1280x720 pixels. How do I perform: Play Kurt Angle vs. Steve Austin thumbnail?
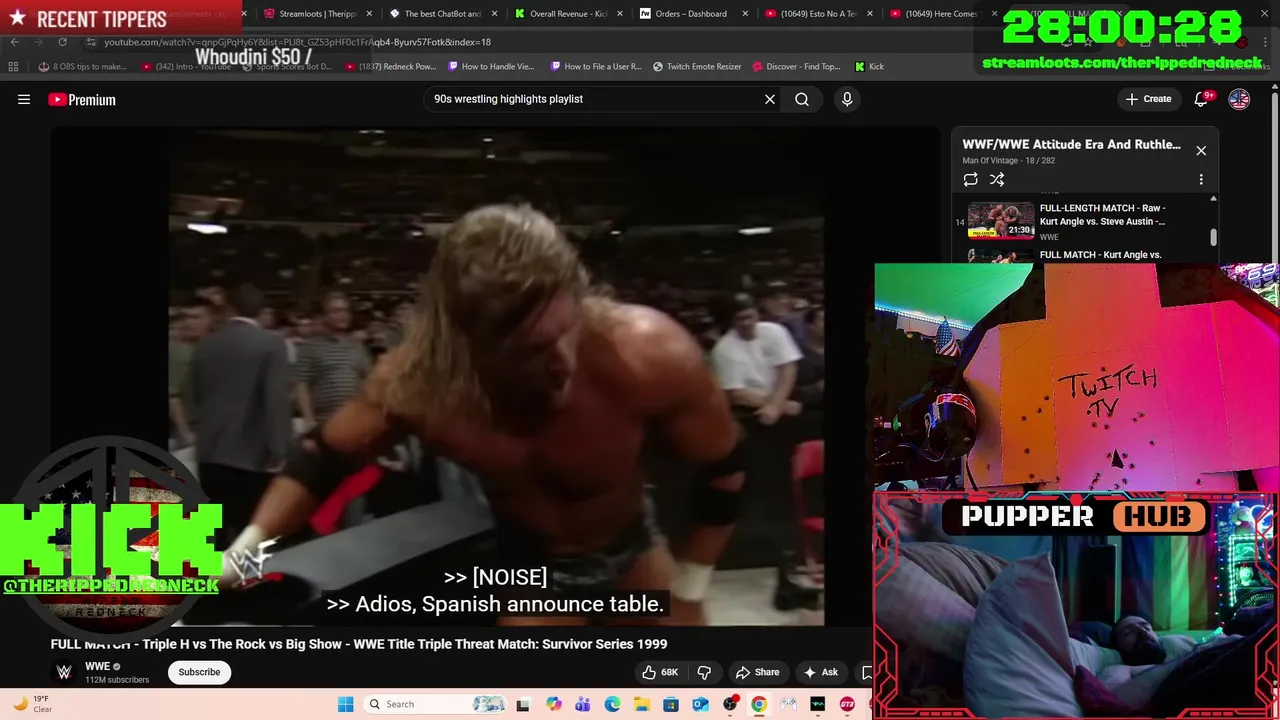click(1000, 220)
